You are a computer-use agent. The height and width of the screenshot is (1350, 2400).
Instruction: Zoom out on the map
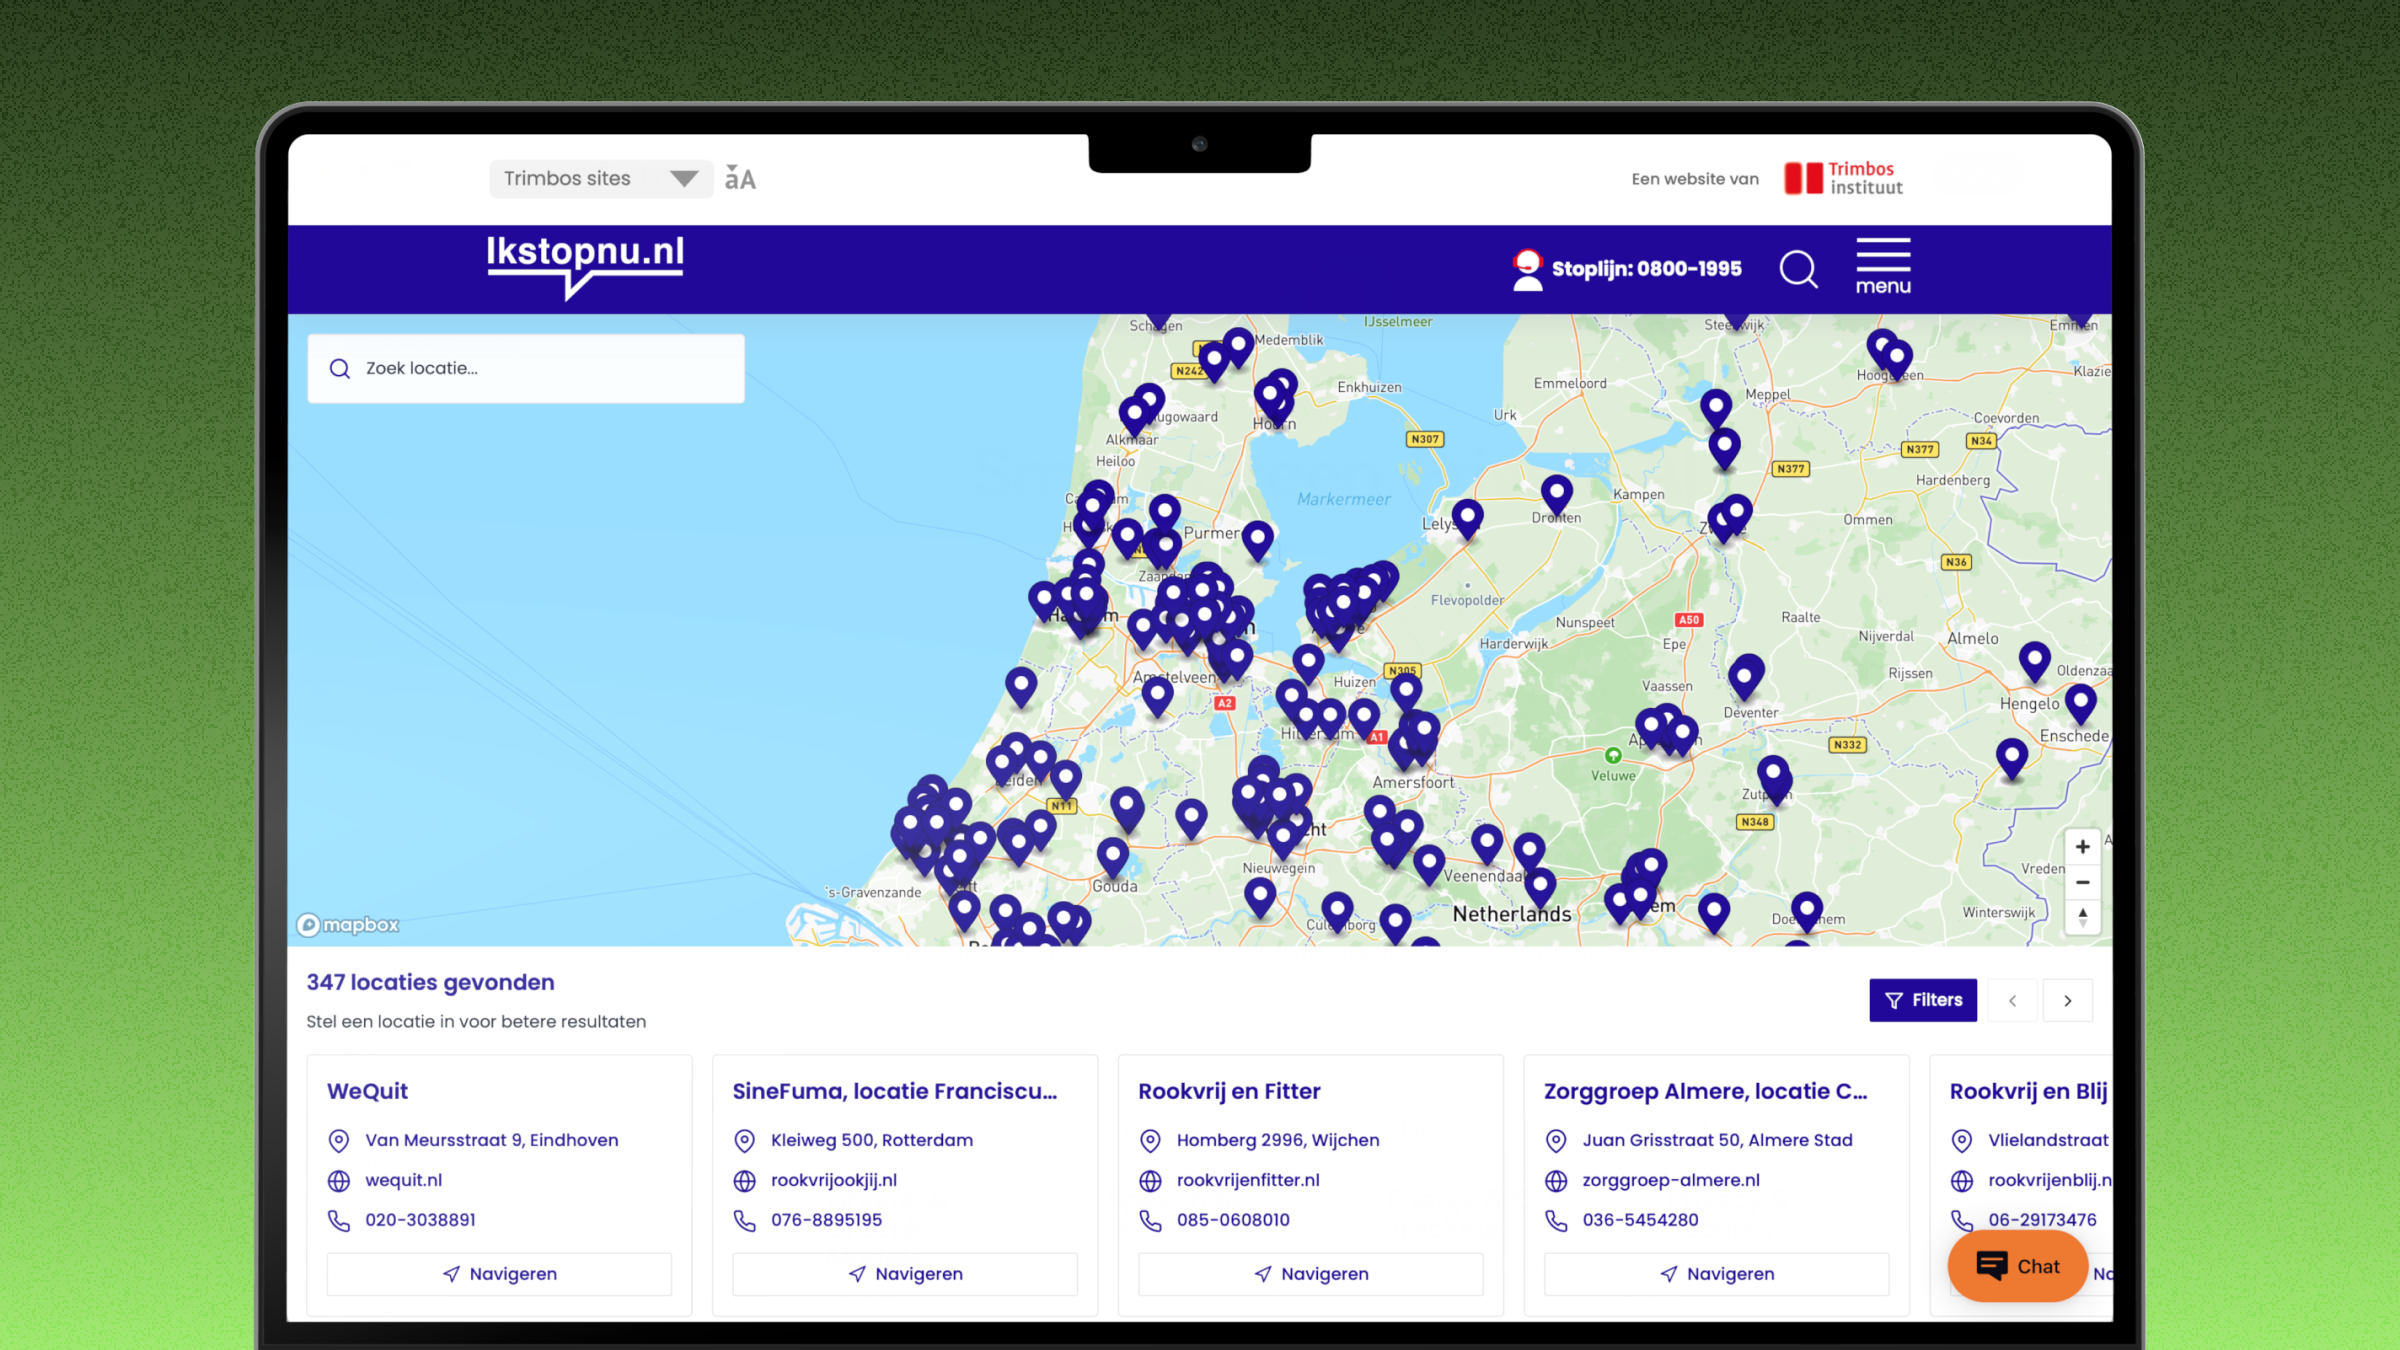tap(2082, 882)
